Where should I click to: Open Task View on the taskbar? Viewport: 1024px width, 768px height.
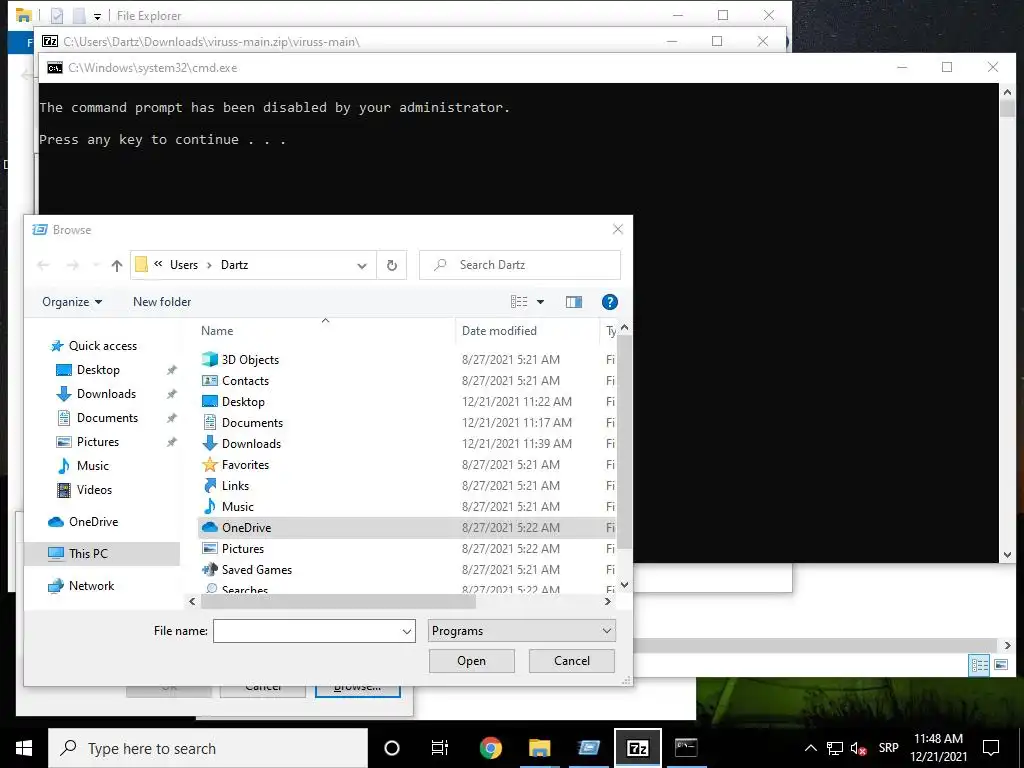[x=440, y=748]
